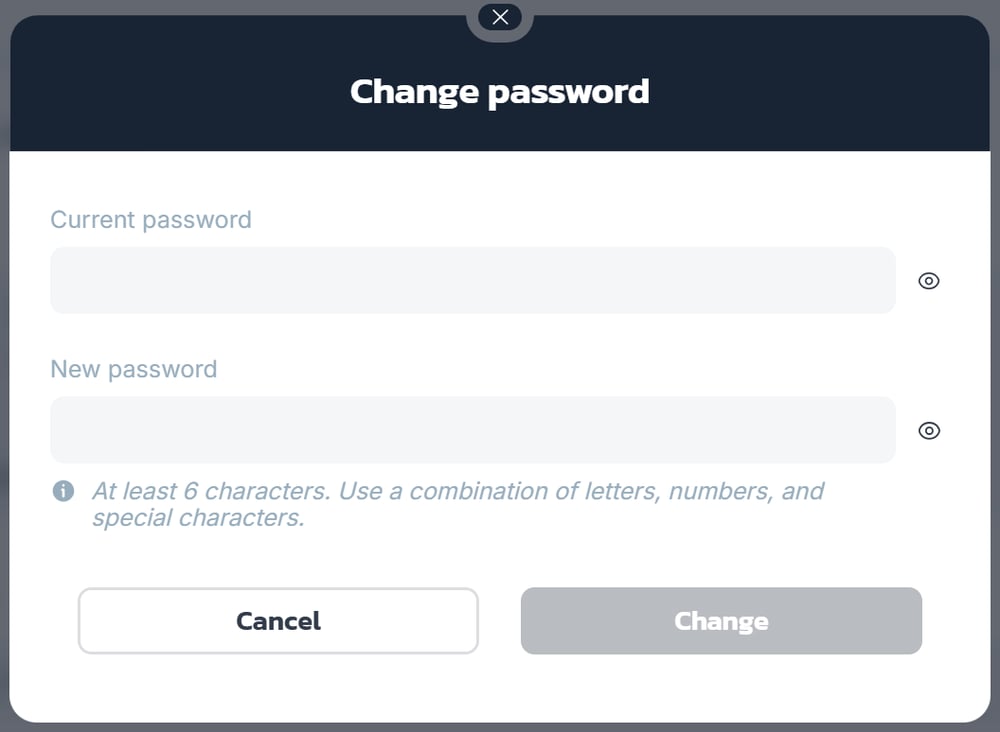The image size is (1000, 732).
Task: Click the X icon above the header
Action: click(x=500, y=17)
